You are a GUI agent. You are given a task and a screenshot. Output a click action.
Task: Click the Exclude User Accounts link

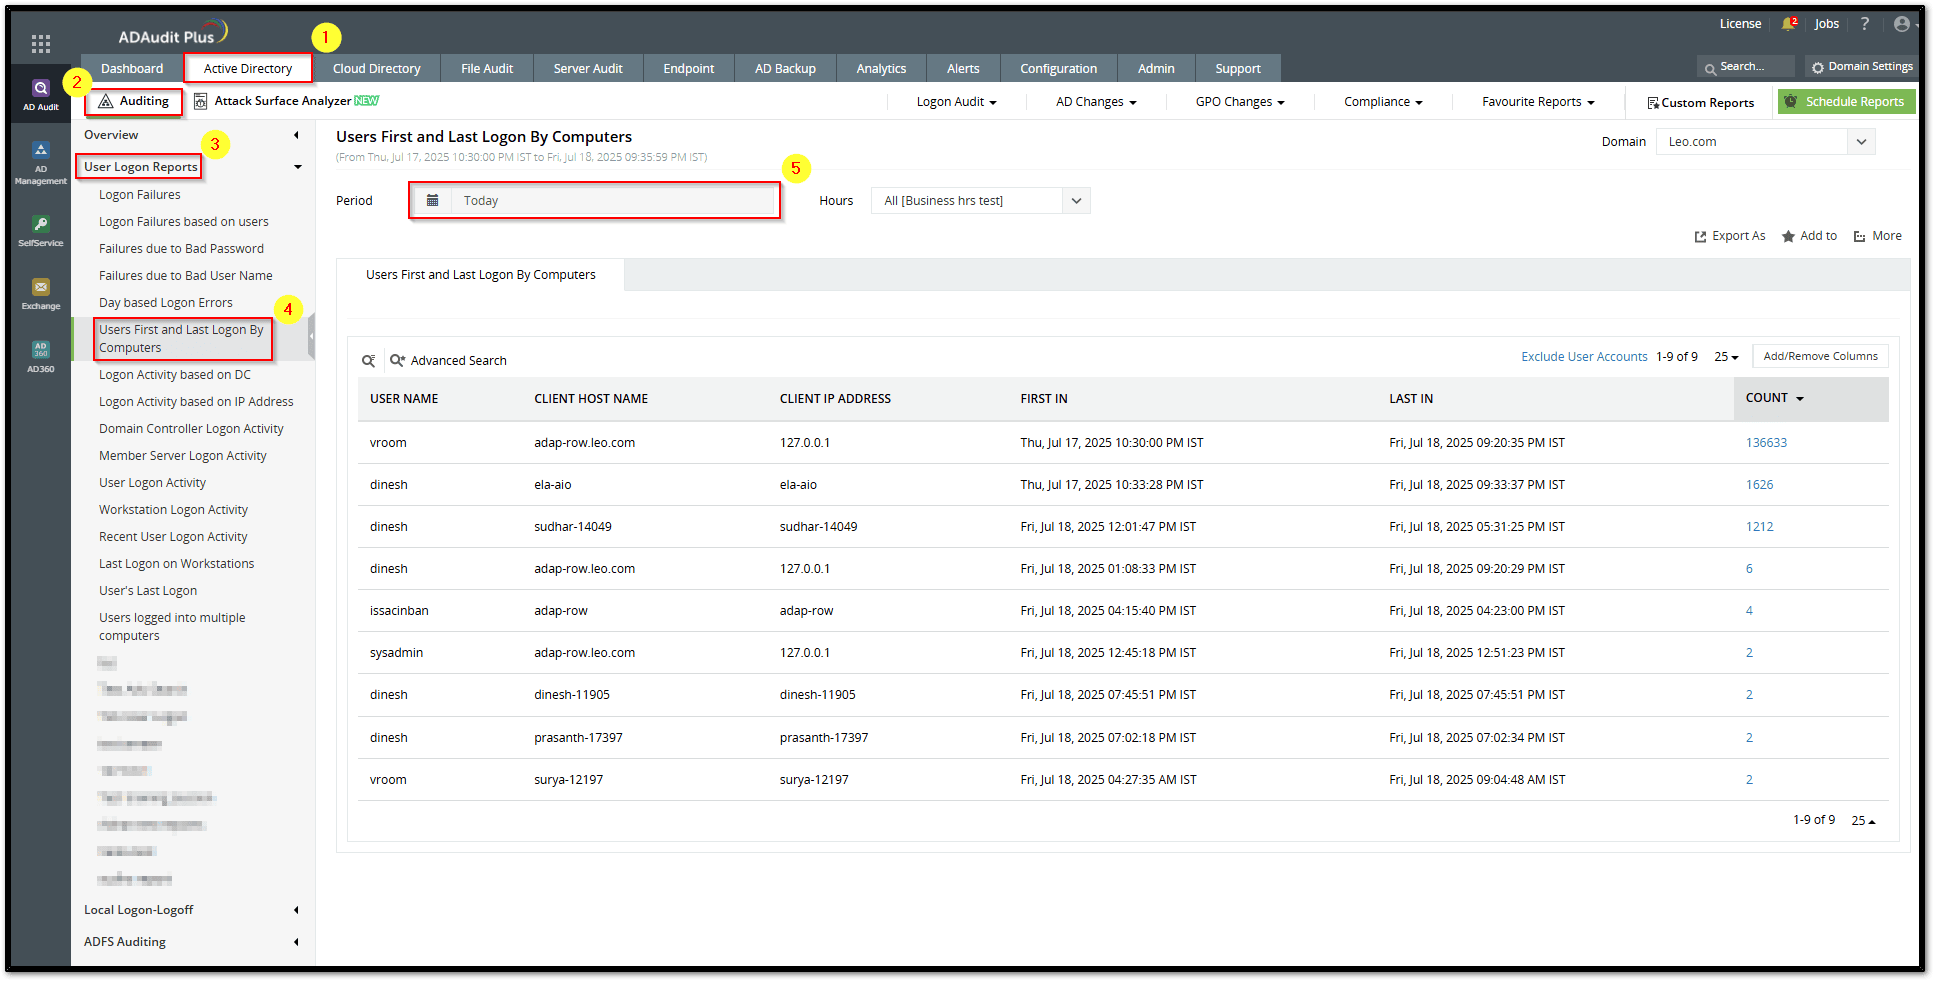1583,357
